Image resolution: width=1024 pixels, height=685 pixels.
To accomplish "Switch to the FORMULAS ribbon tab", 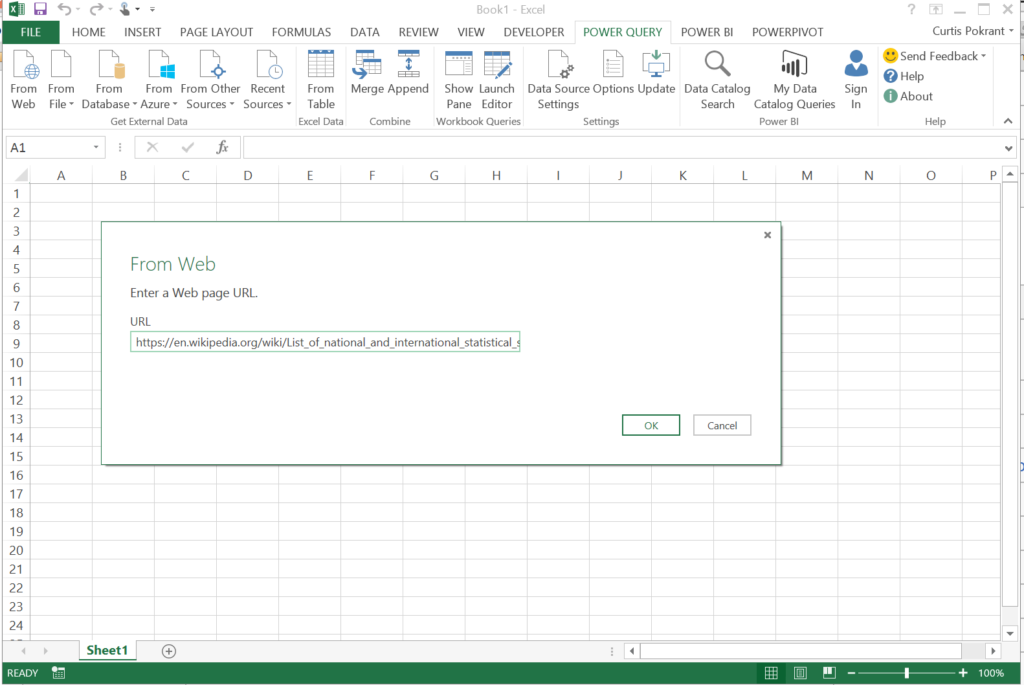I will coord(301,32).
